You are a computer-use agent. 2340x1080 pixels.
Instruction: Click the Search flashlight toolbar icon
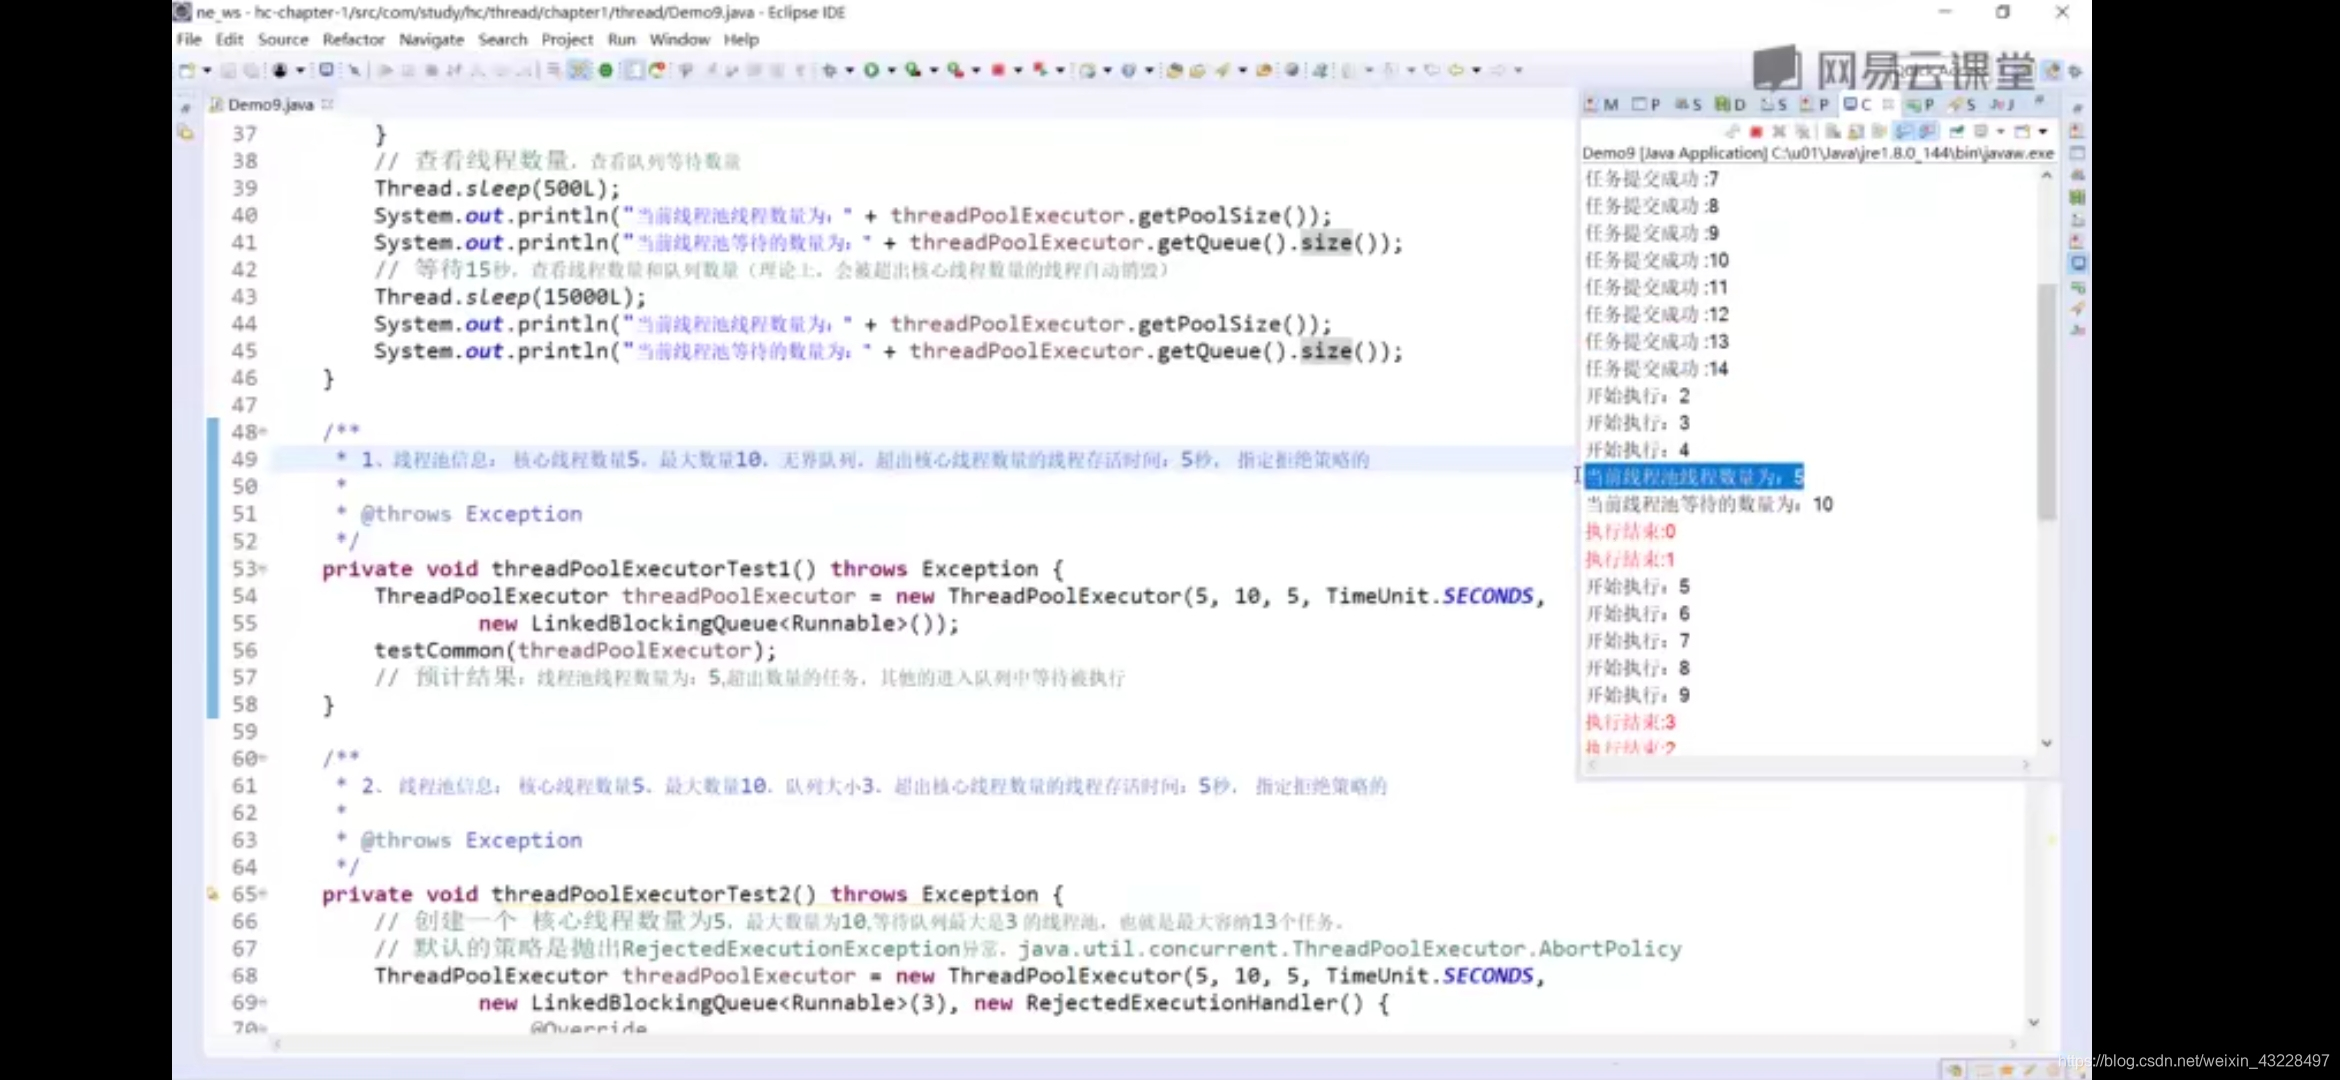(1222, 70)
